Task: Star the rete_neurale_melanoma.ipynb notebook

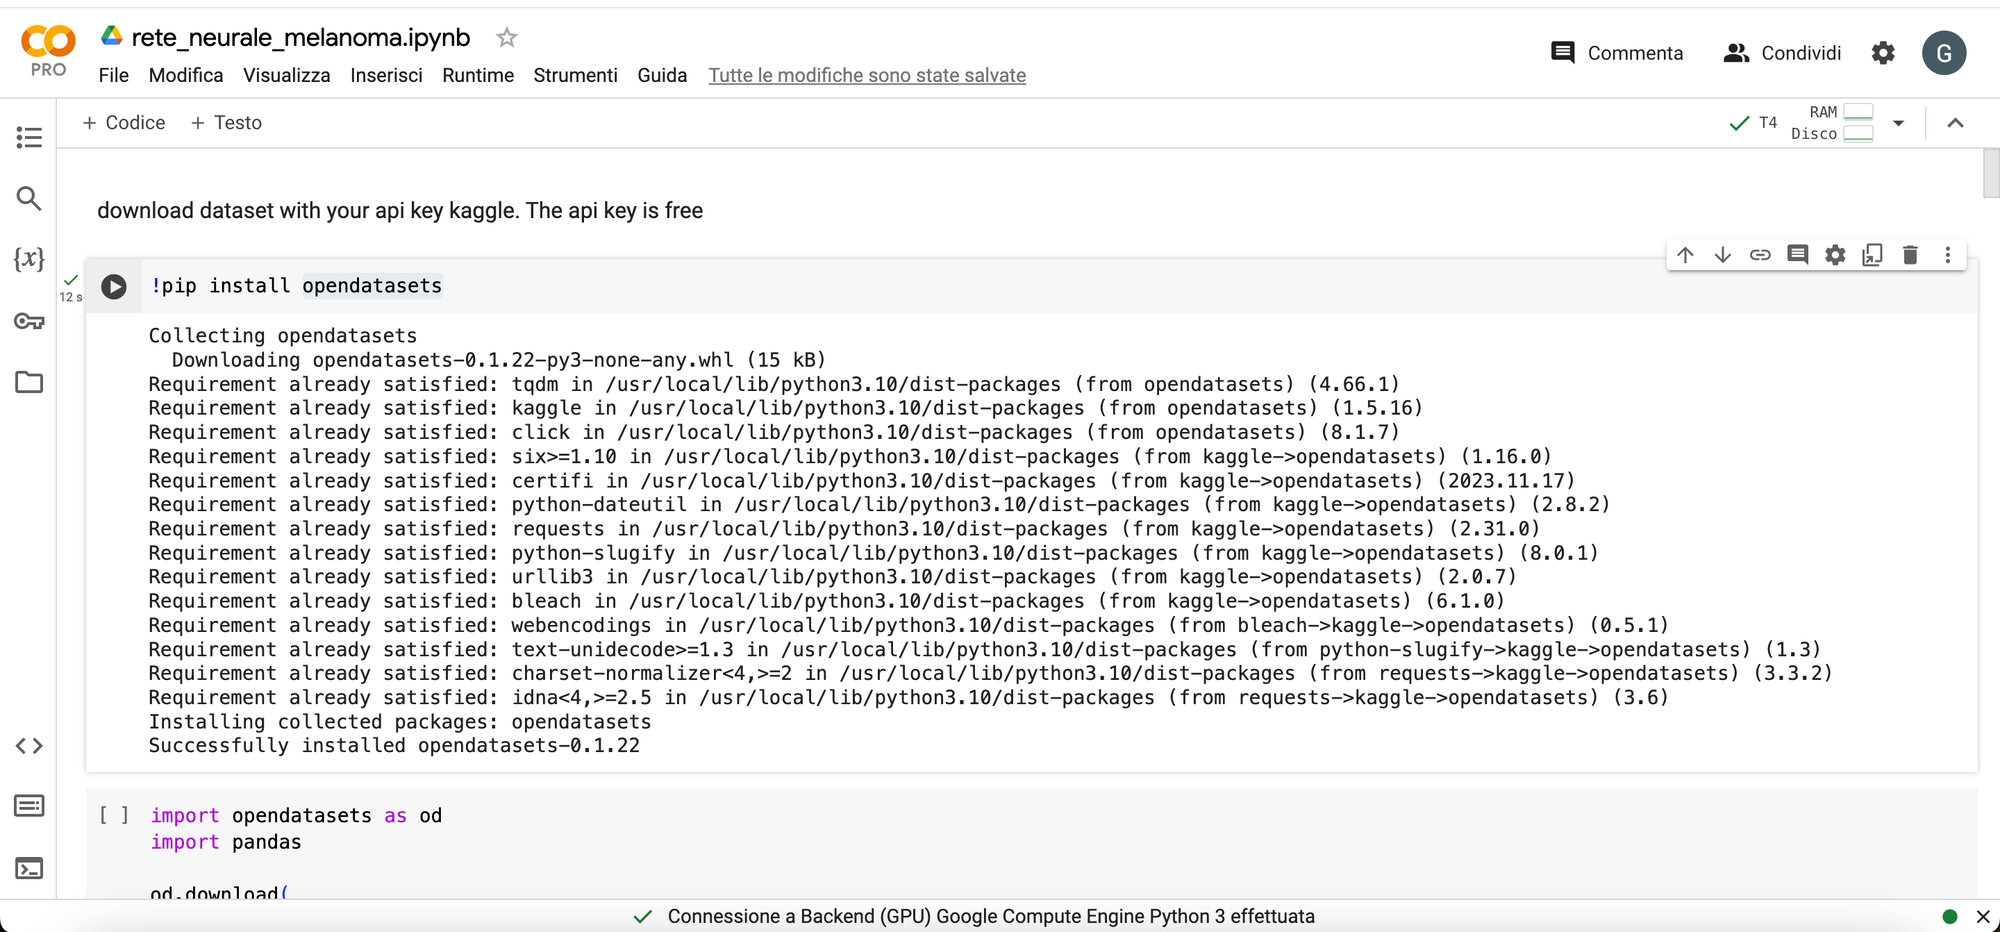Action: [x=507, y=38]
